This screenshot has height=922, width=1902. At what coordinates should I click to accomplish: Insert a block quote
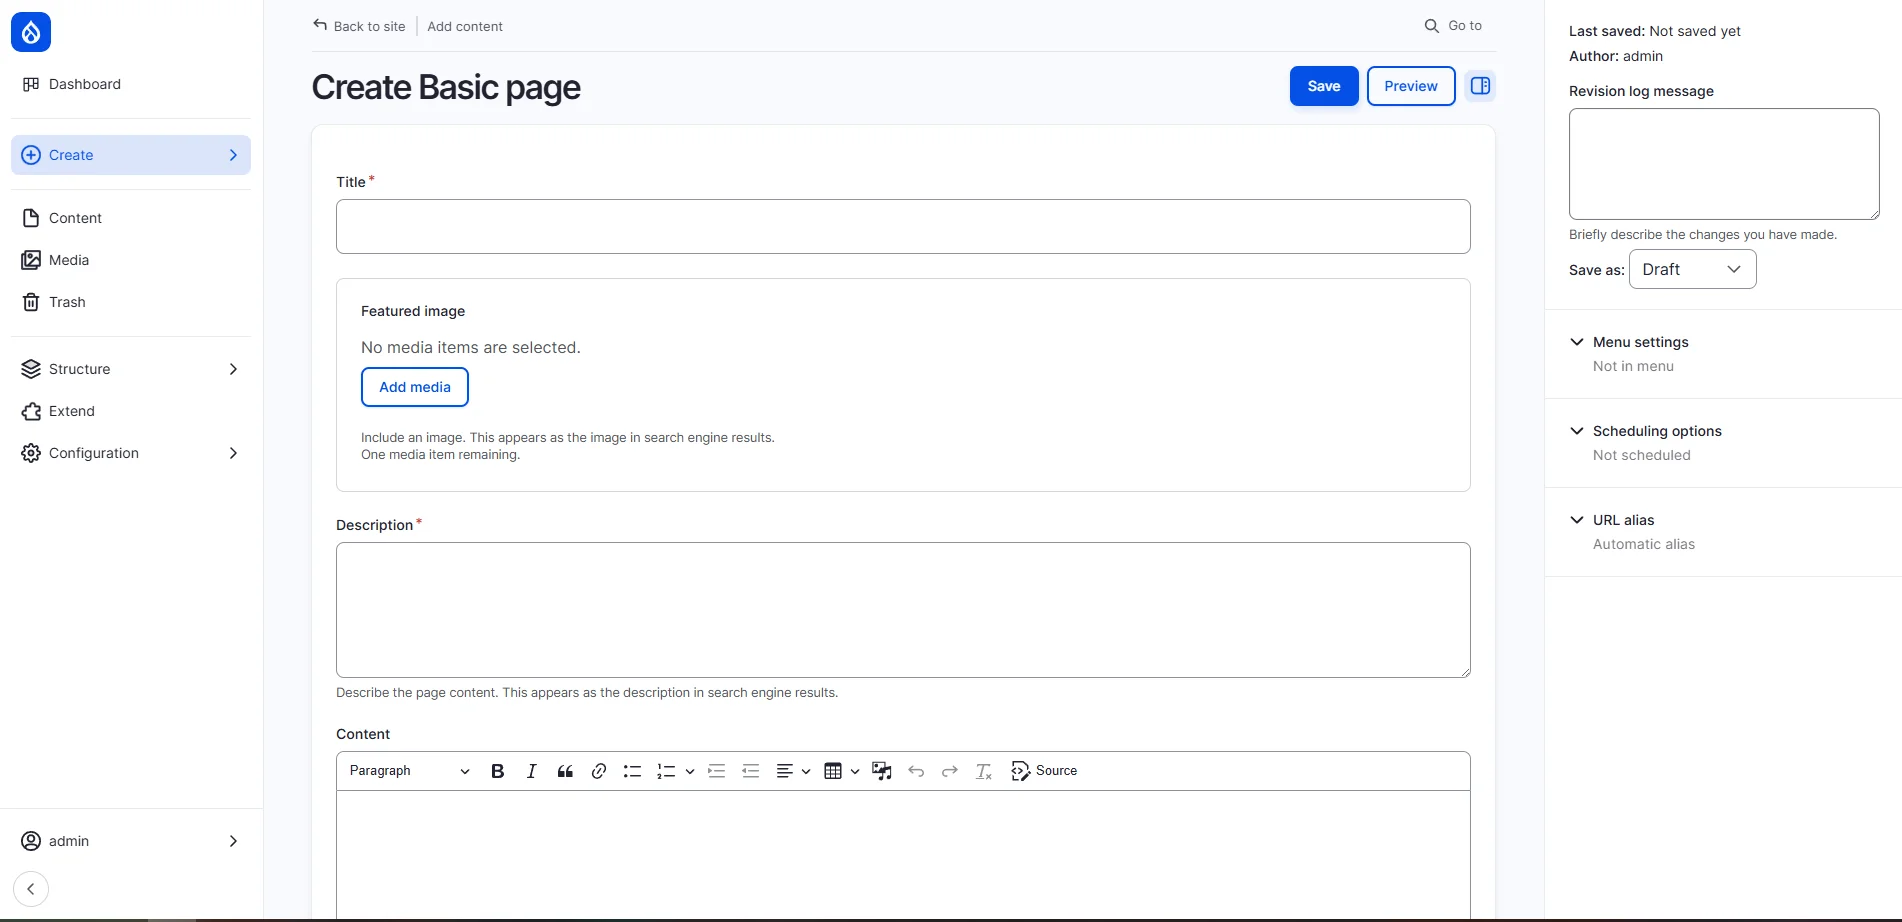pyautogui.click(x=565, y=771)
